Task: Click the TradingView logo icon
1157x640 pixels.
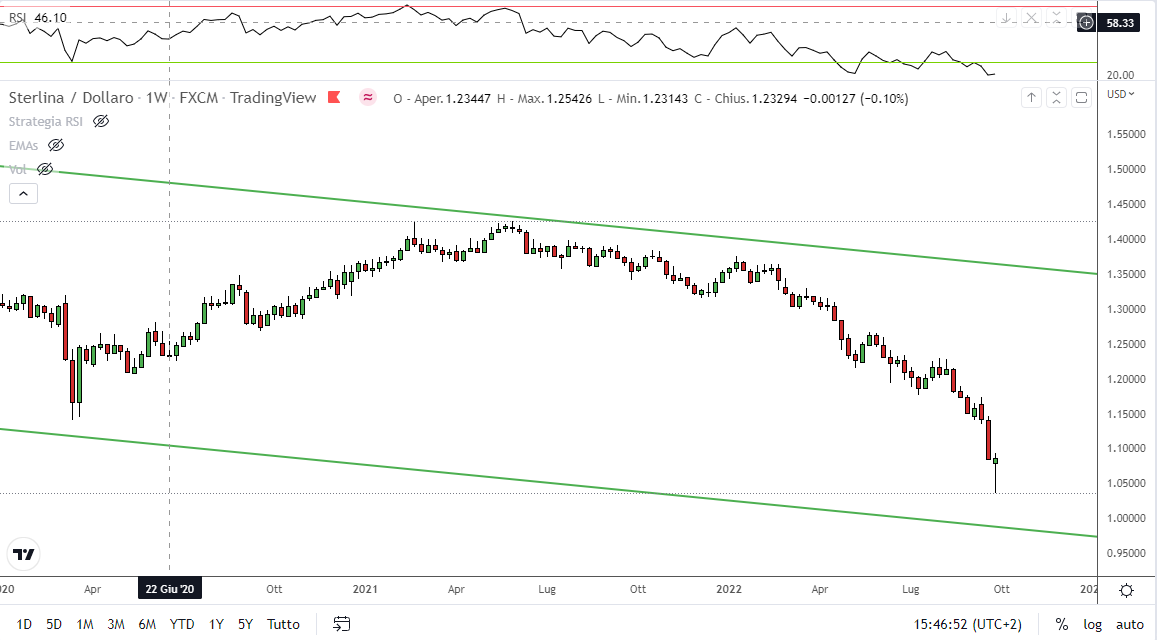Action: point(24,554)
